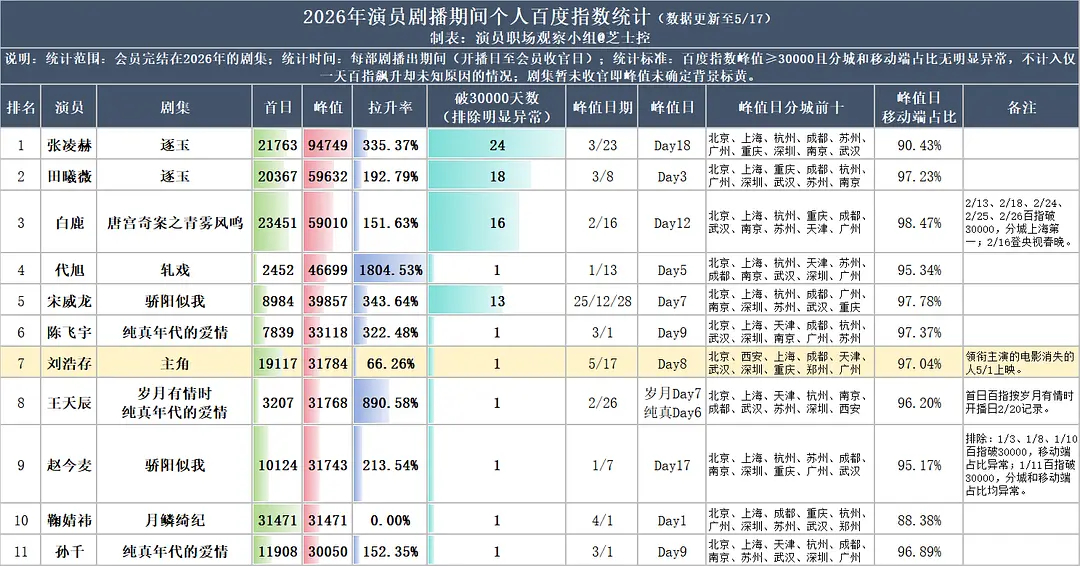Click actor name 田曦薇

coord(70,176)
